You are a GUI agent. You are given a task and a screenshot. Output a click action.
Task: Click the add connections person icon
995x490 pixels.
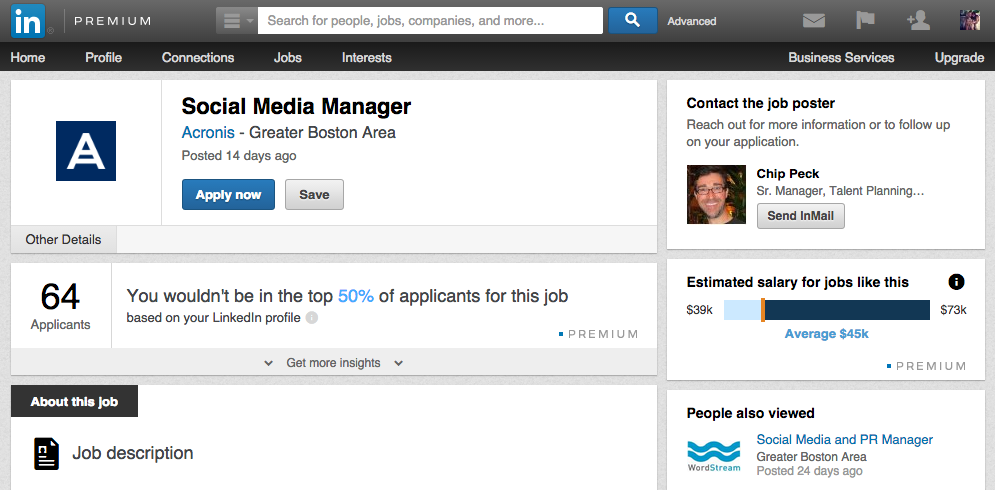pos(918,20)
